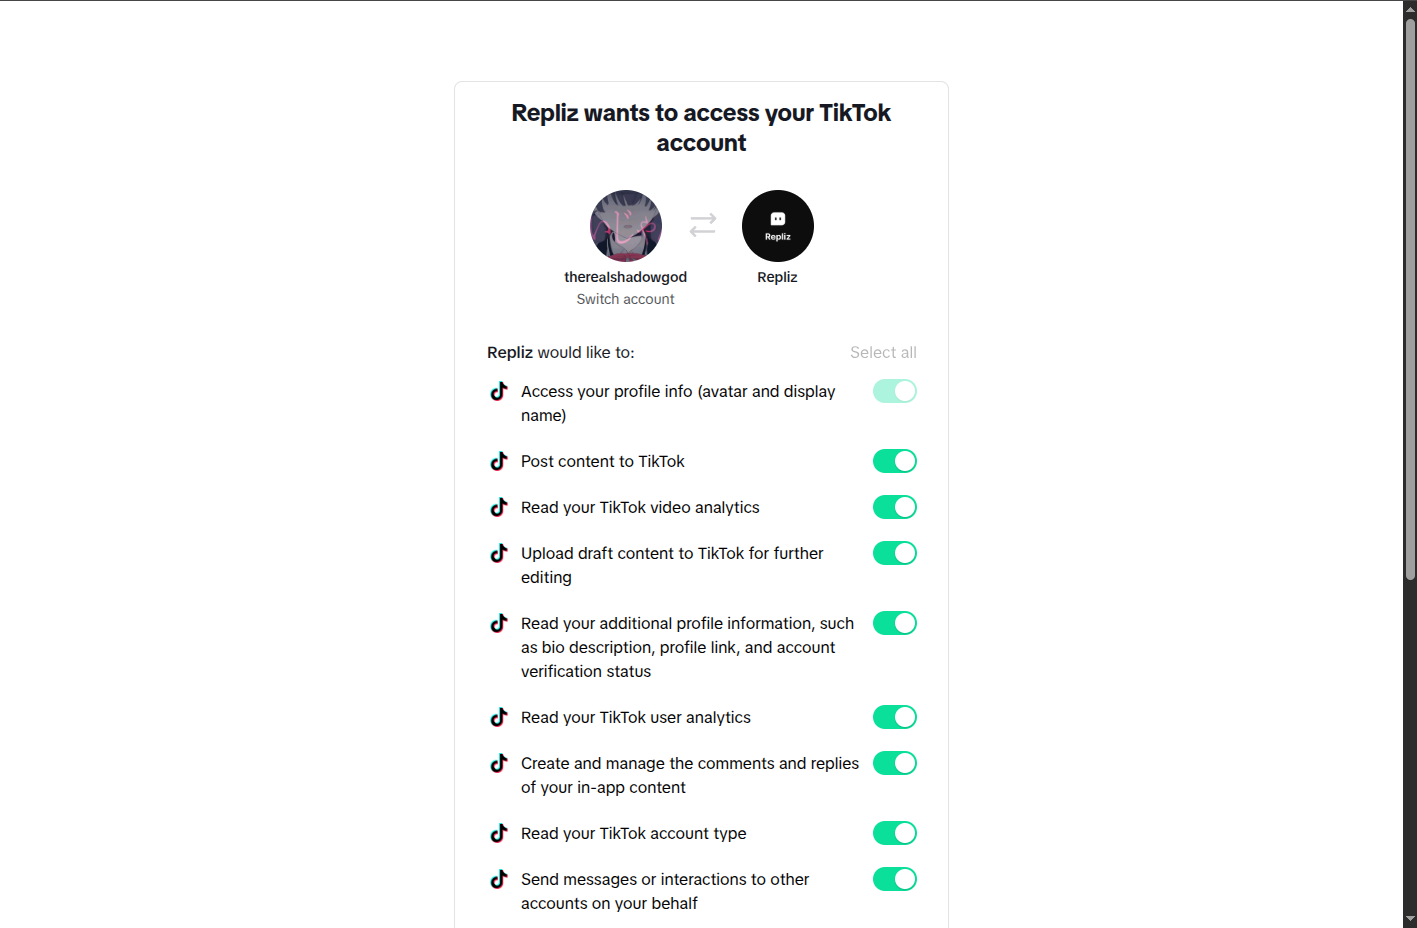The image size is (1417, 928).
Task: Click TikTok icon beside comments and replies permission
Action: 499,763
